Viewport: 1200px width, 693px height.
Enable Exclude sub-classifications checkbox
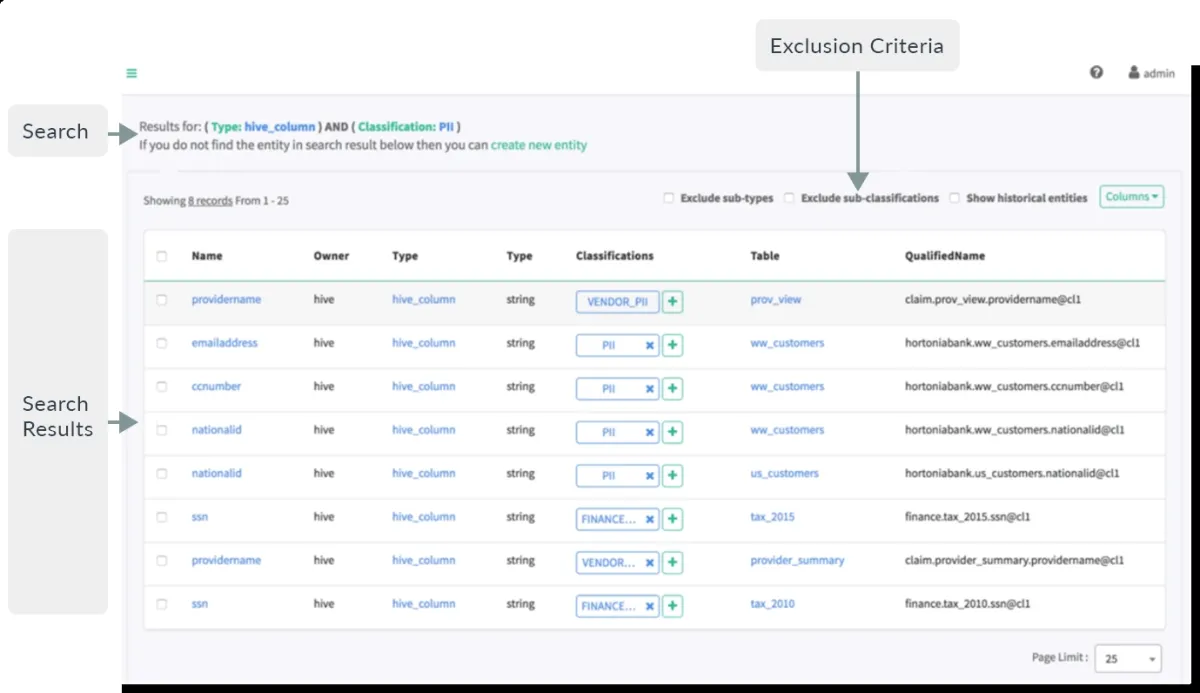[789, 198]
